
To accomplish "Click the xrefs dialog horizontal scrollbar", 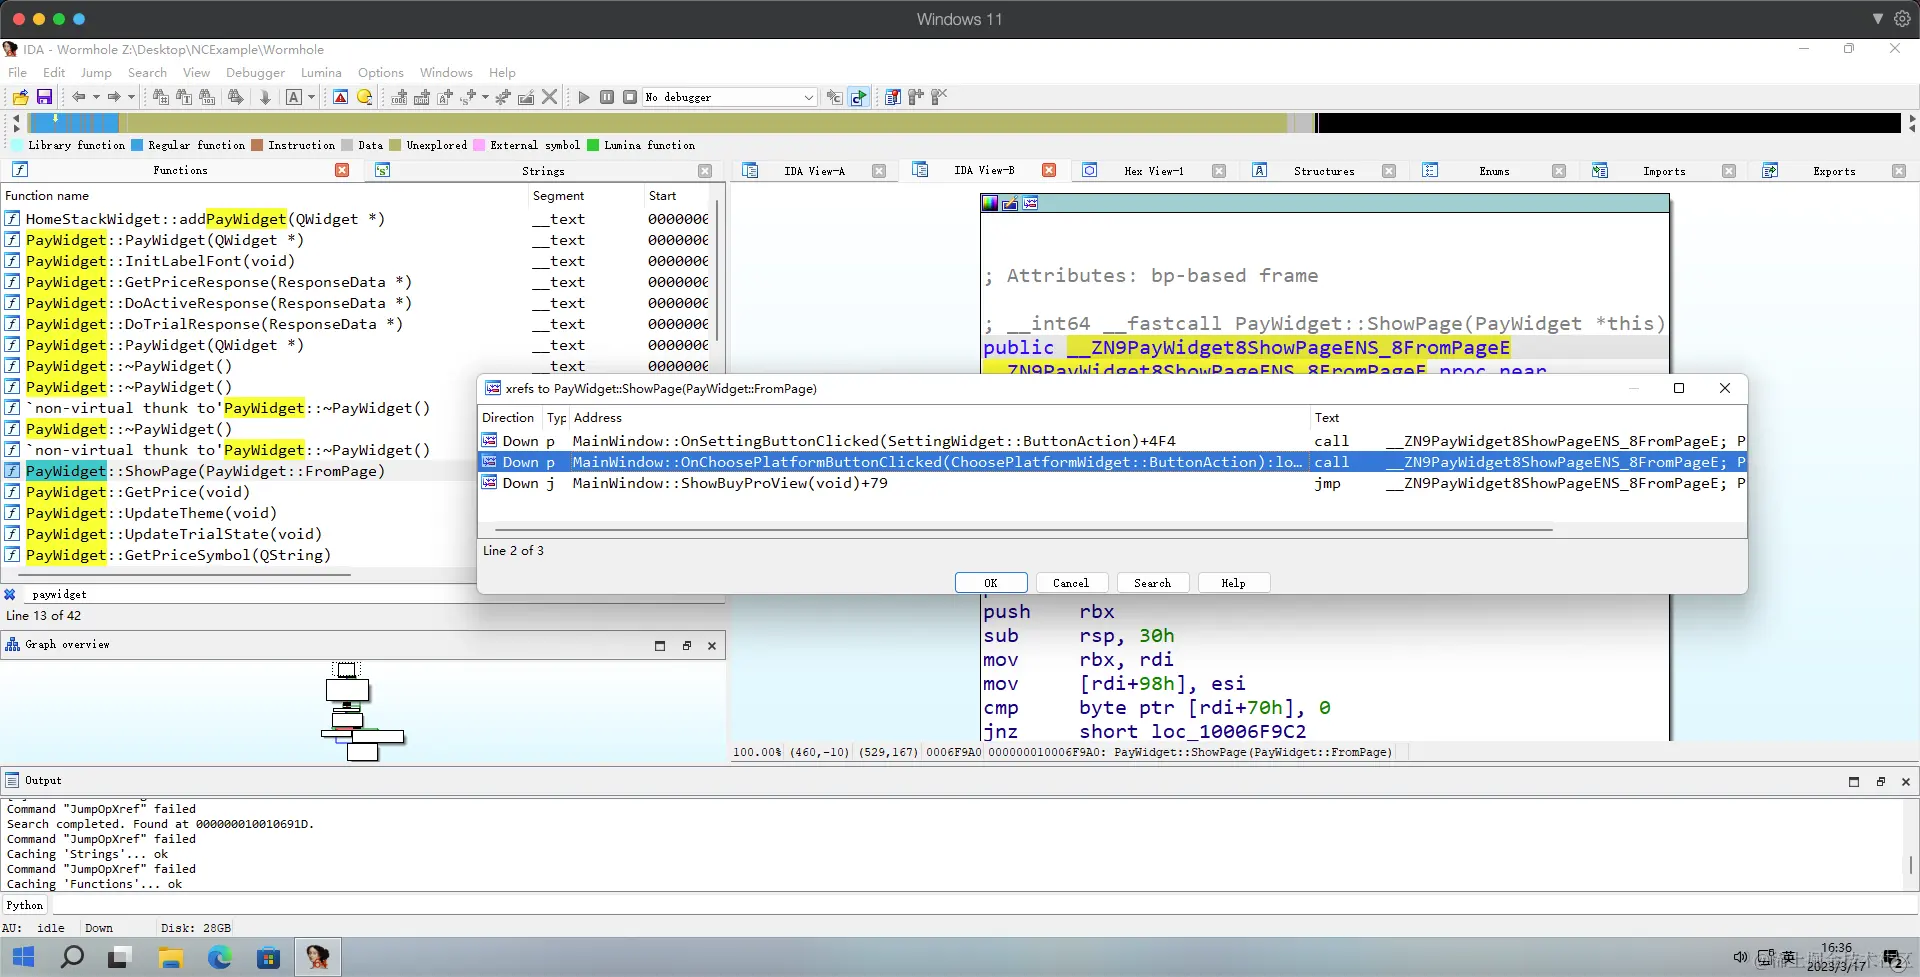I will tap(1024, 530).
